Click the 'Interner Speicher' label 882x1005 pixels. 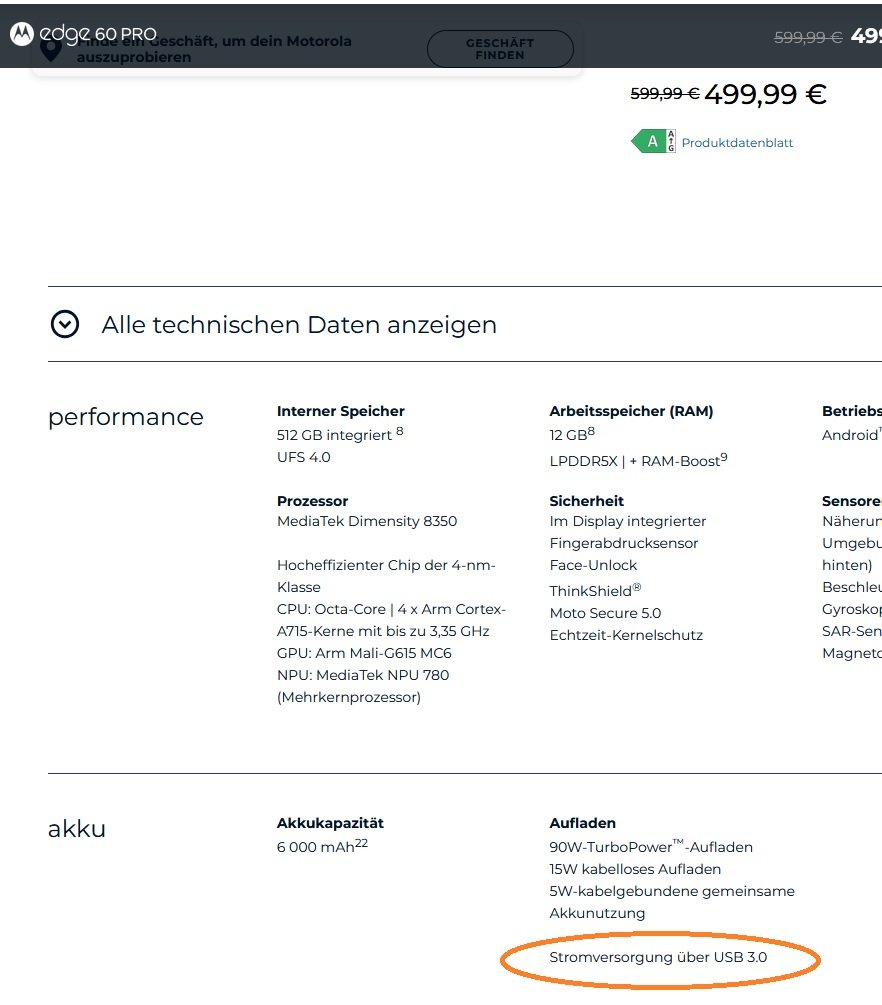(x=340, y=411)
